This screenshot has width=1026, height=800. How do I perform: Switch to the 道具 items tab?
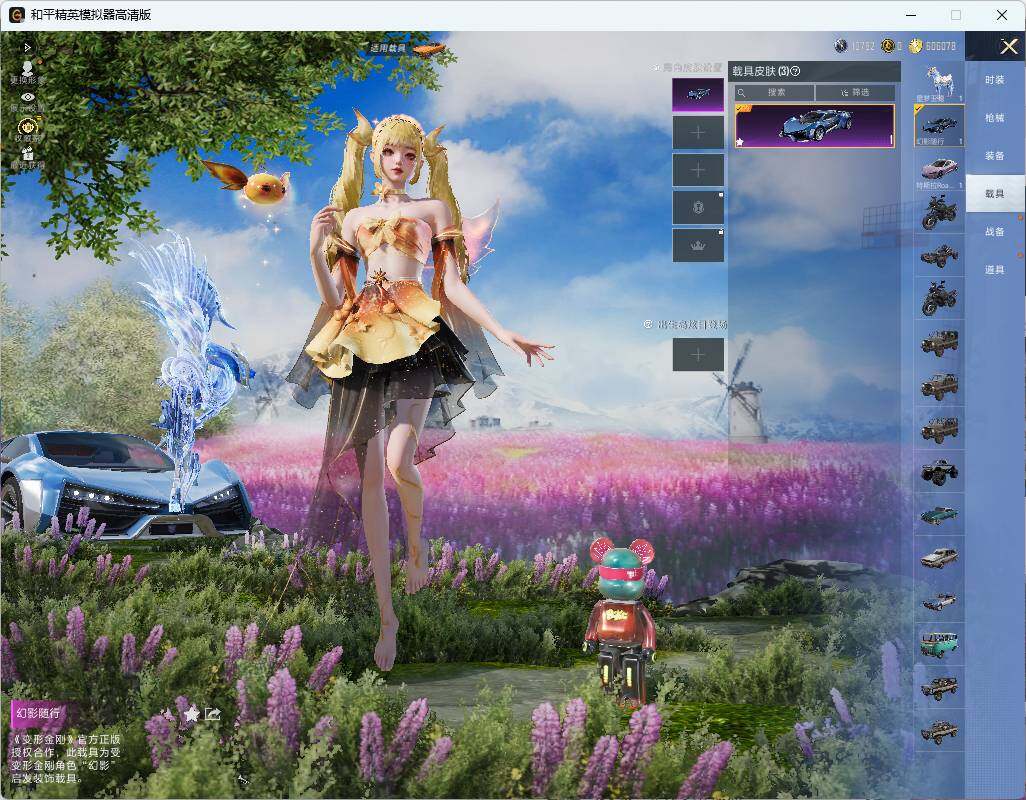coord(995,270)
